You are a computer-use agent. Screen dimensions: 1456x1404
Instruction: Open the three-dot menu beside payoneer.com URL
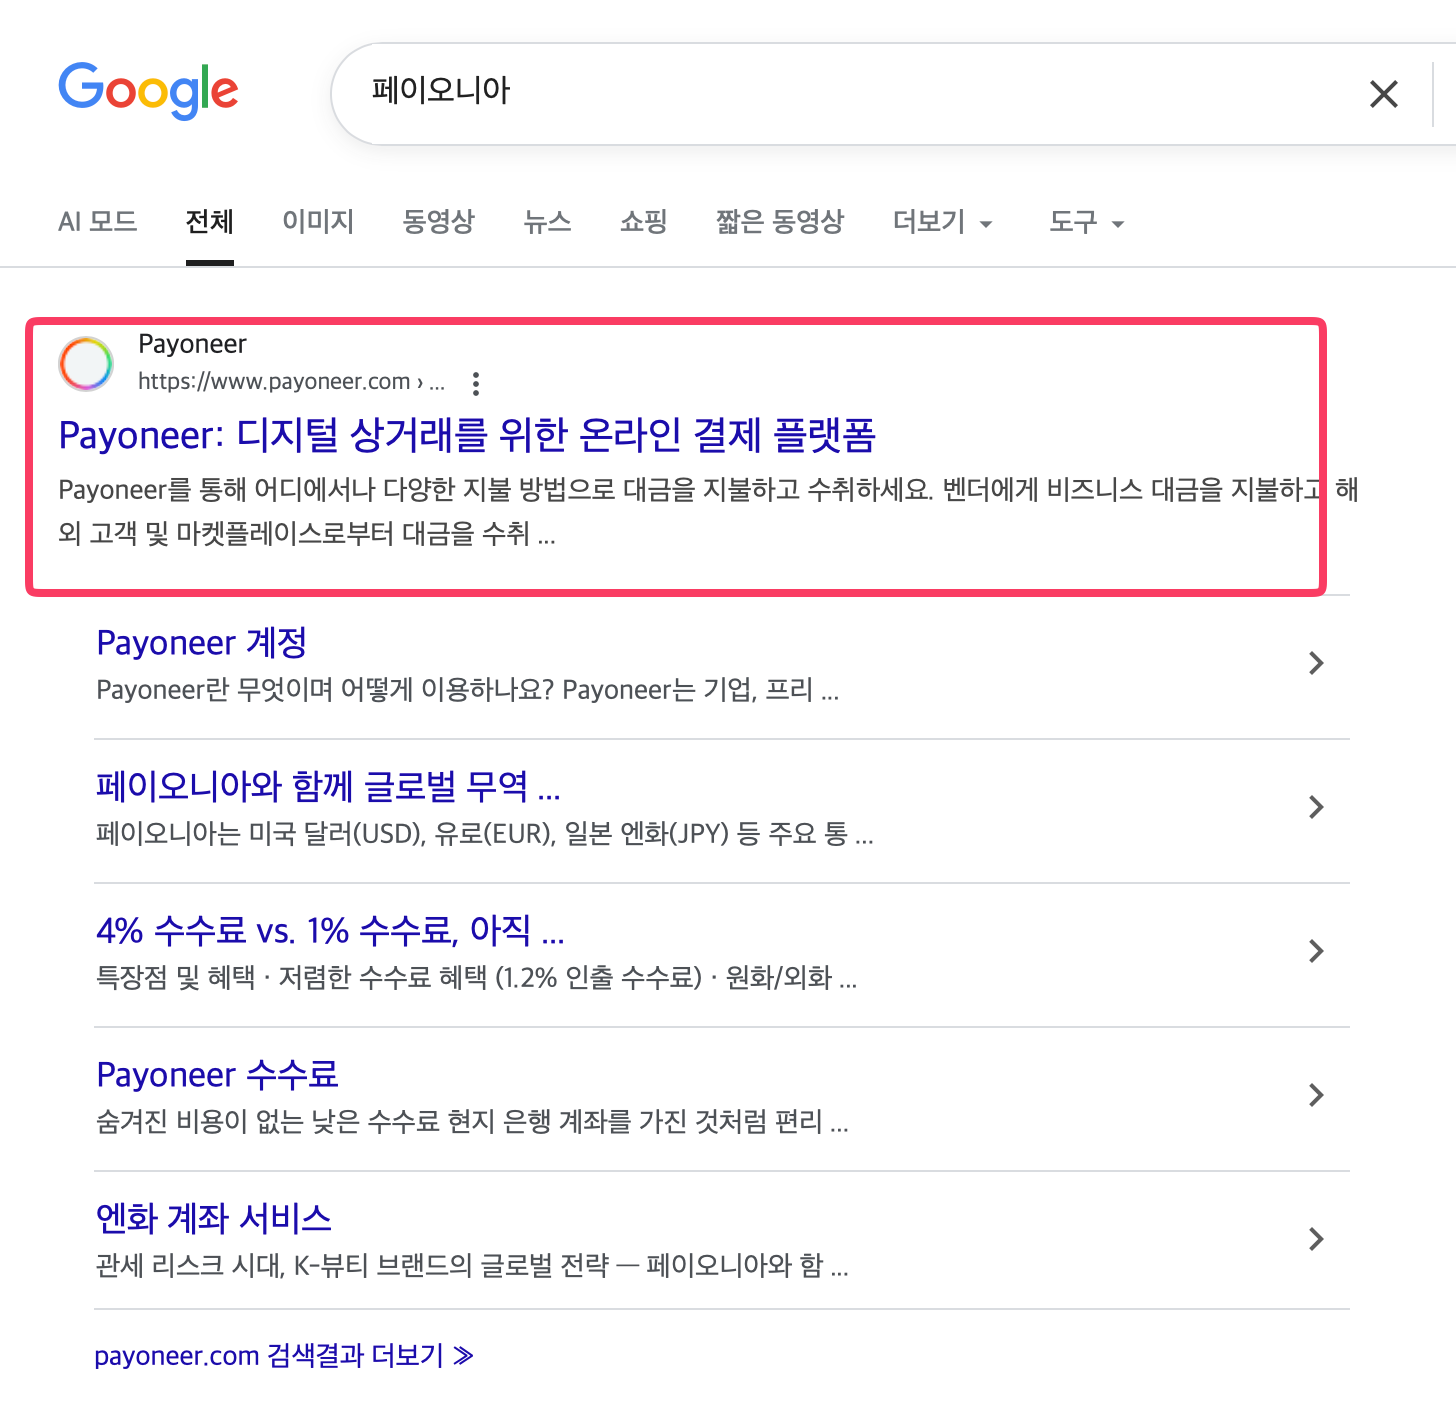pyautogui.click(x=476, y=383)
